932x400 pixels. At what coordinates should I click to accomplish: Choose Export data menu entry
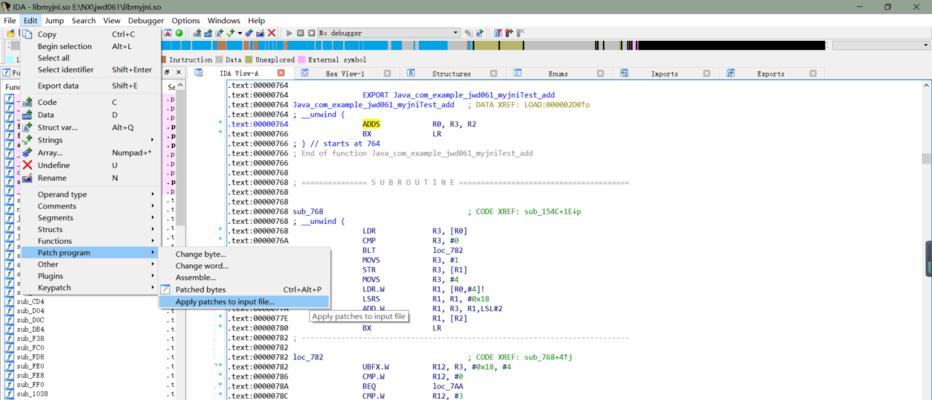pyautogui.click(x=91, y=86)
